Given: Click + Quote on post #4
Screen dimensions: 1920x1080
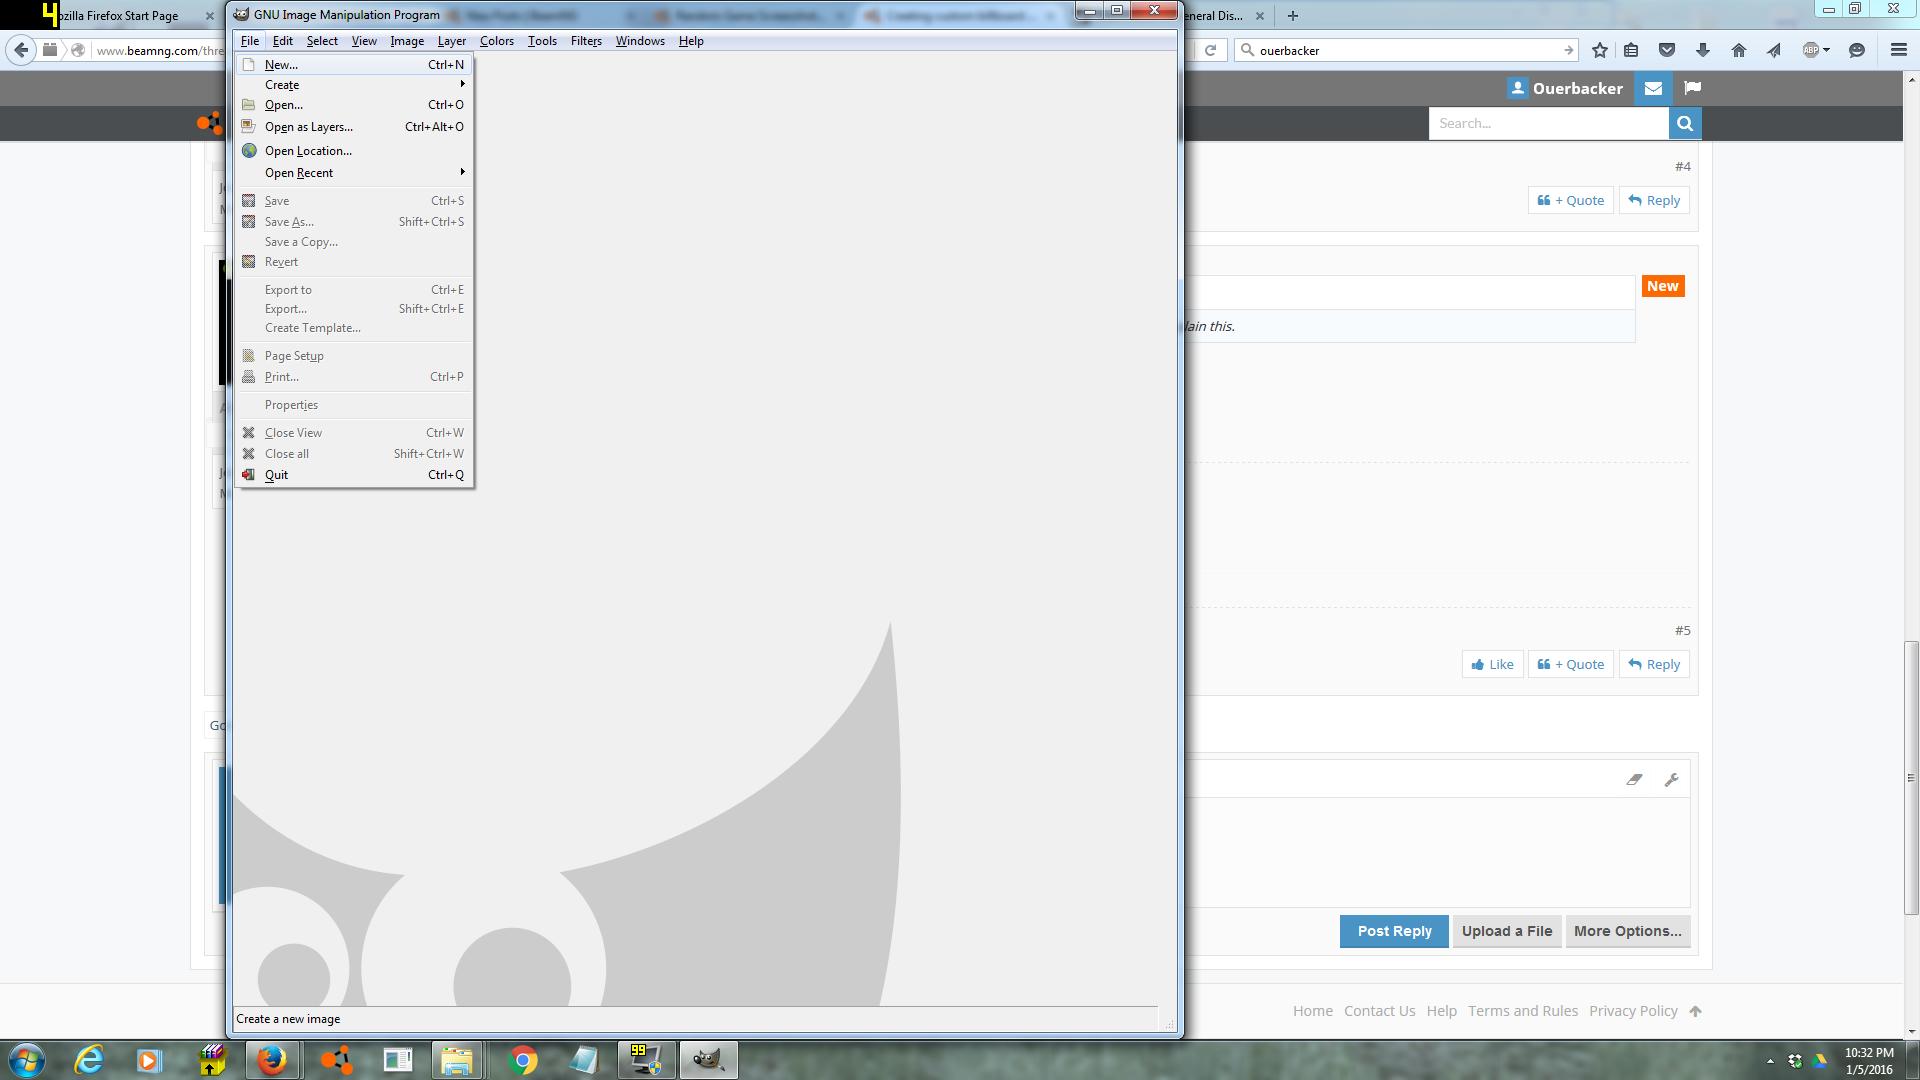Looking at the screenshot, I should (1570, 200).
